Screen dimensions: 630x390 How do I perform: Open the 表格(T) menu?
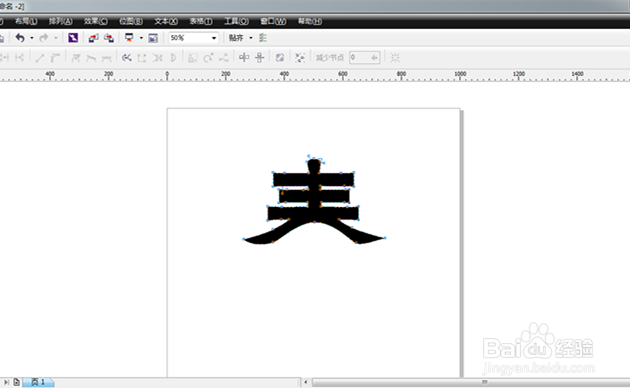[x=201, y=21]
